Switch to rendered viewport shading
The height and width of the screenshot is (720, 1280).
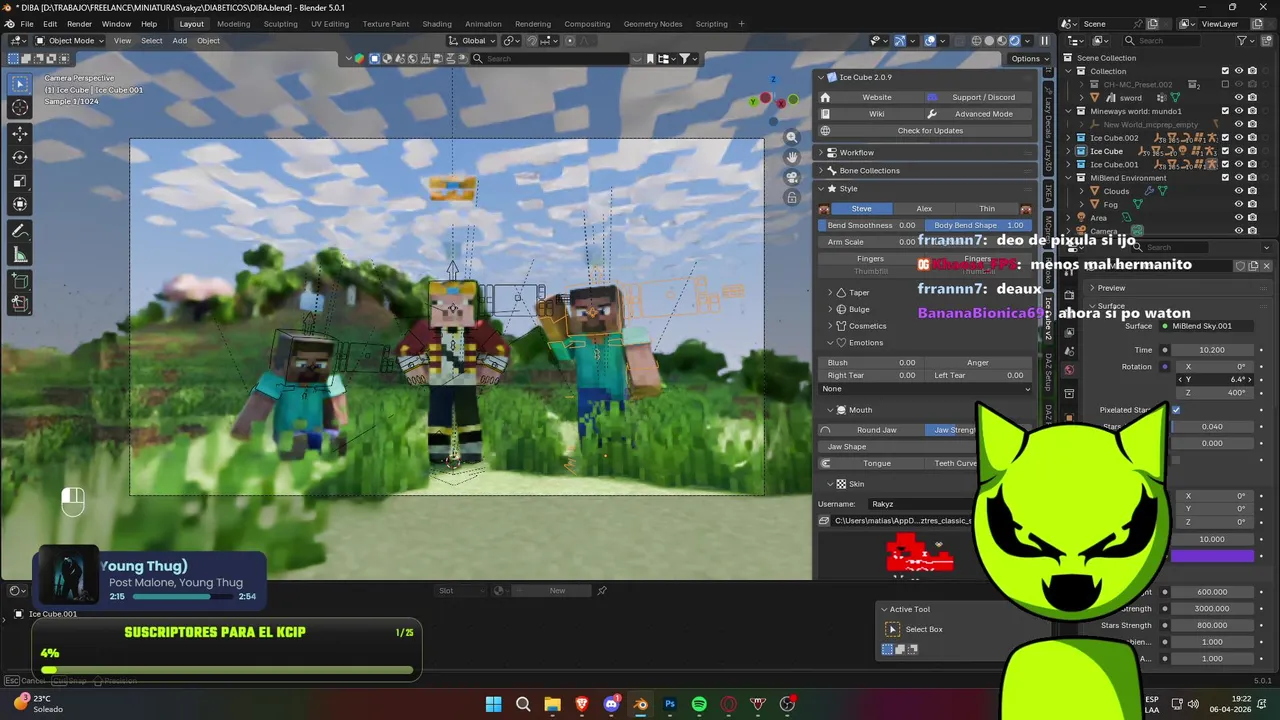click(x=1015, y=41)
